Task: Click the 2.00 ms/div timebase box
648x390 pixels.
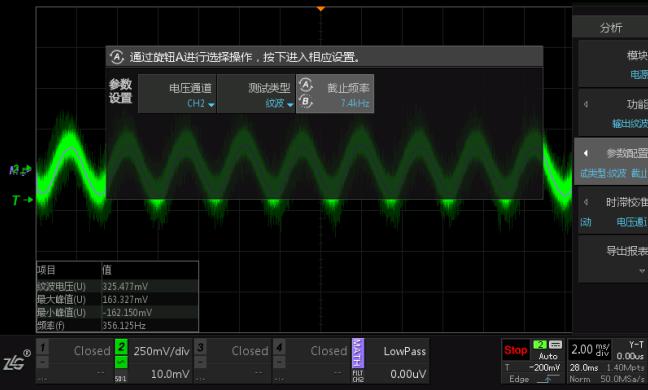Action: (x=590, y=350)
